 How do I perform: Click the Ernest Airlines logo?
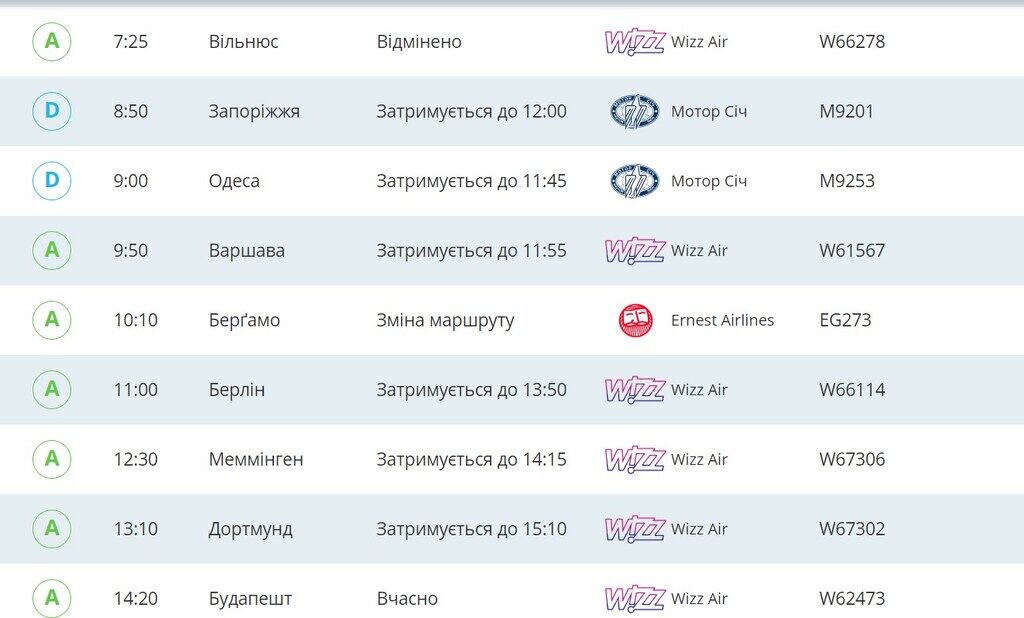tap(635, 320)
